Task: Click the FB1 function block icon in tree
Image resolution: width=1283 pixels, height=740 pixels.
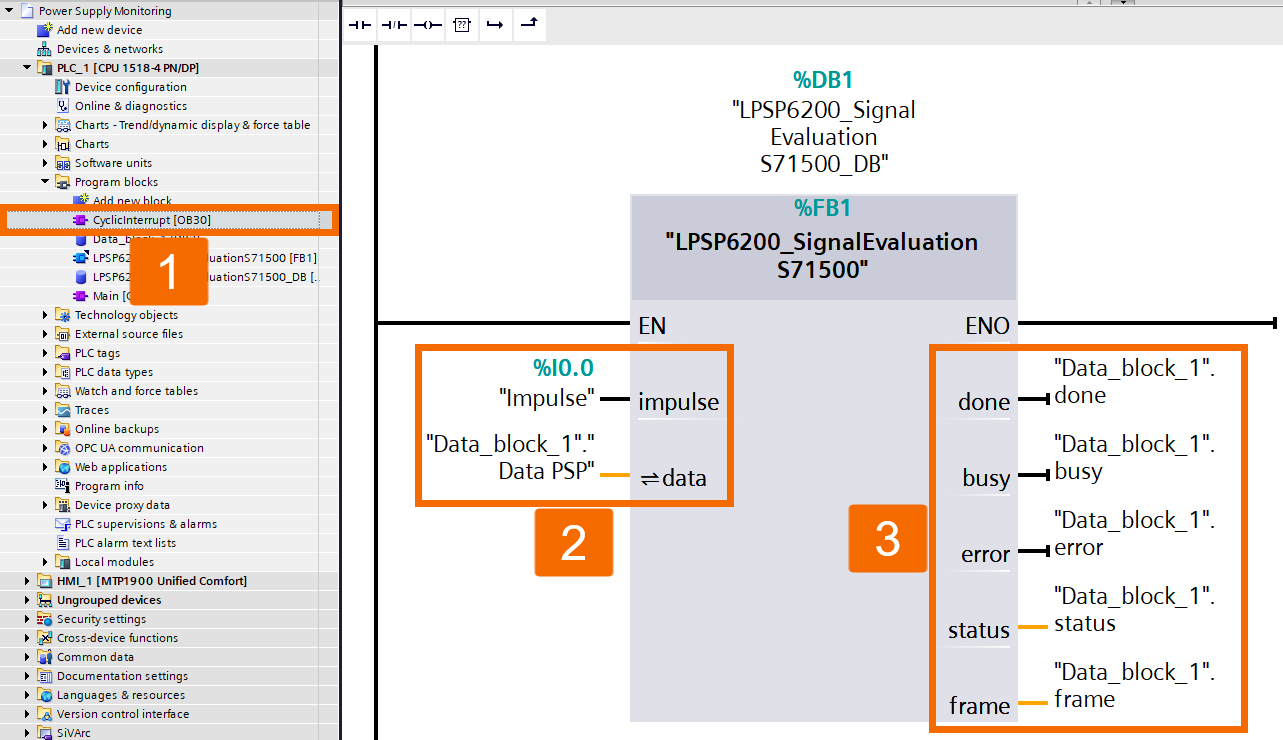Action: tap(80, 258)
